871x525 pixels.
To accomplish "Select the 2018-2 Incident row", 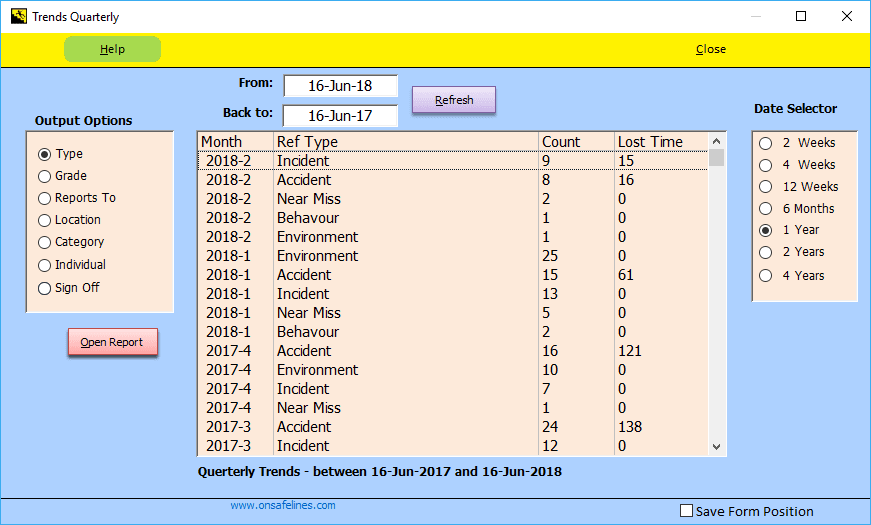I will pos(453,161).
